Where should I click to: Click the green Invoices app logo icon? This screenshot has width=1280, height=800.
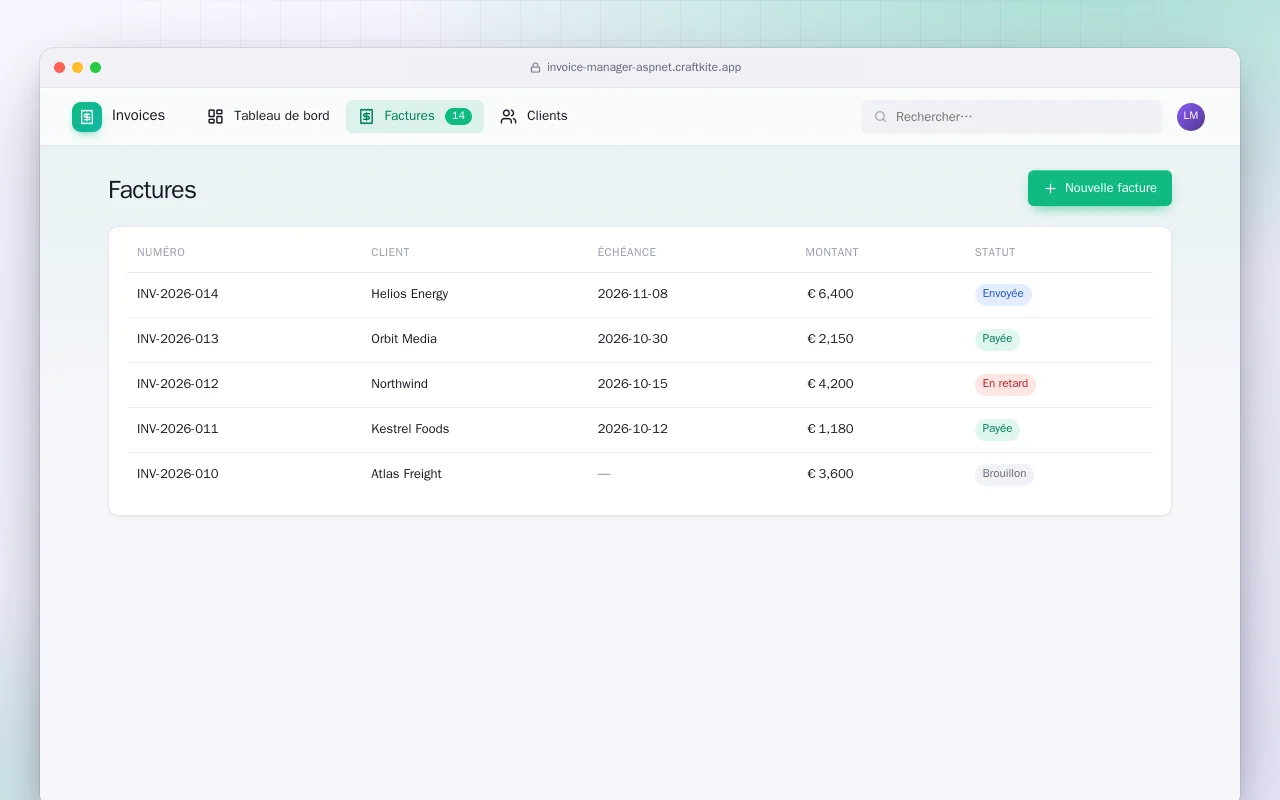click(87, 117)
